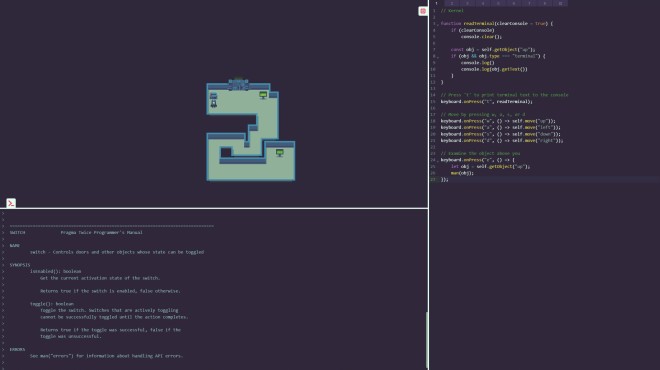Click 'Returns true if the switch is enabled' line
Image resolution: width=660 pixels, height=370 pixels.
[x=110, y=291]
